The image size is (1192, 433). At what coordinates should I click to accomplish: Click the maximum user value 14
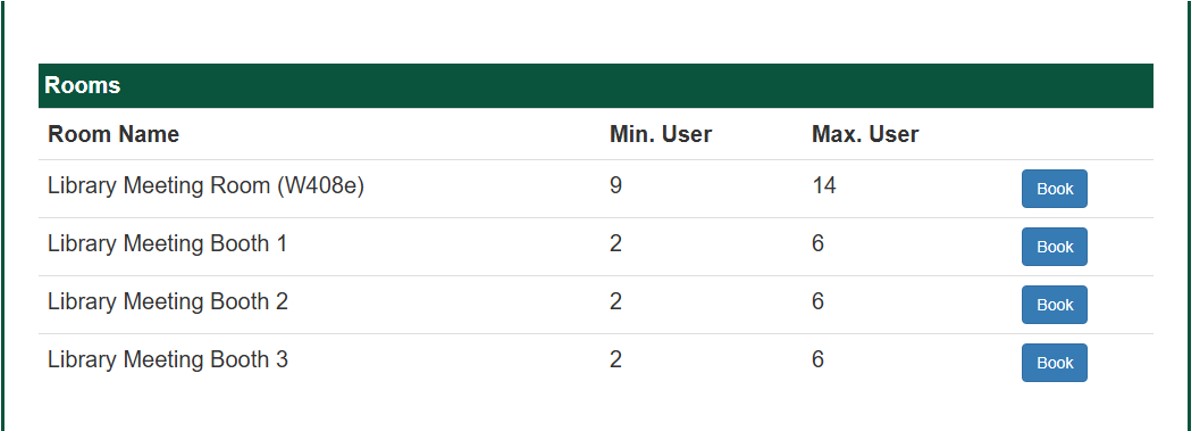824,186
